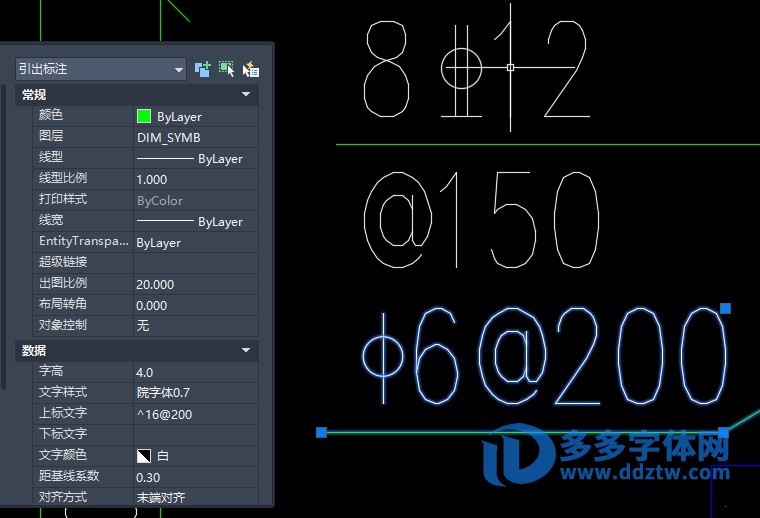Collapse the 数据 section
Screen dimensions: 760x518
[246, 350]
